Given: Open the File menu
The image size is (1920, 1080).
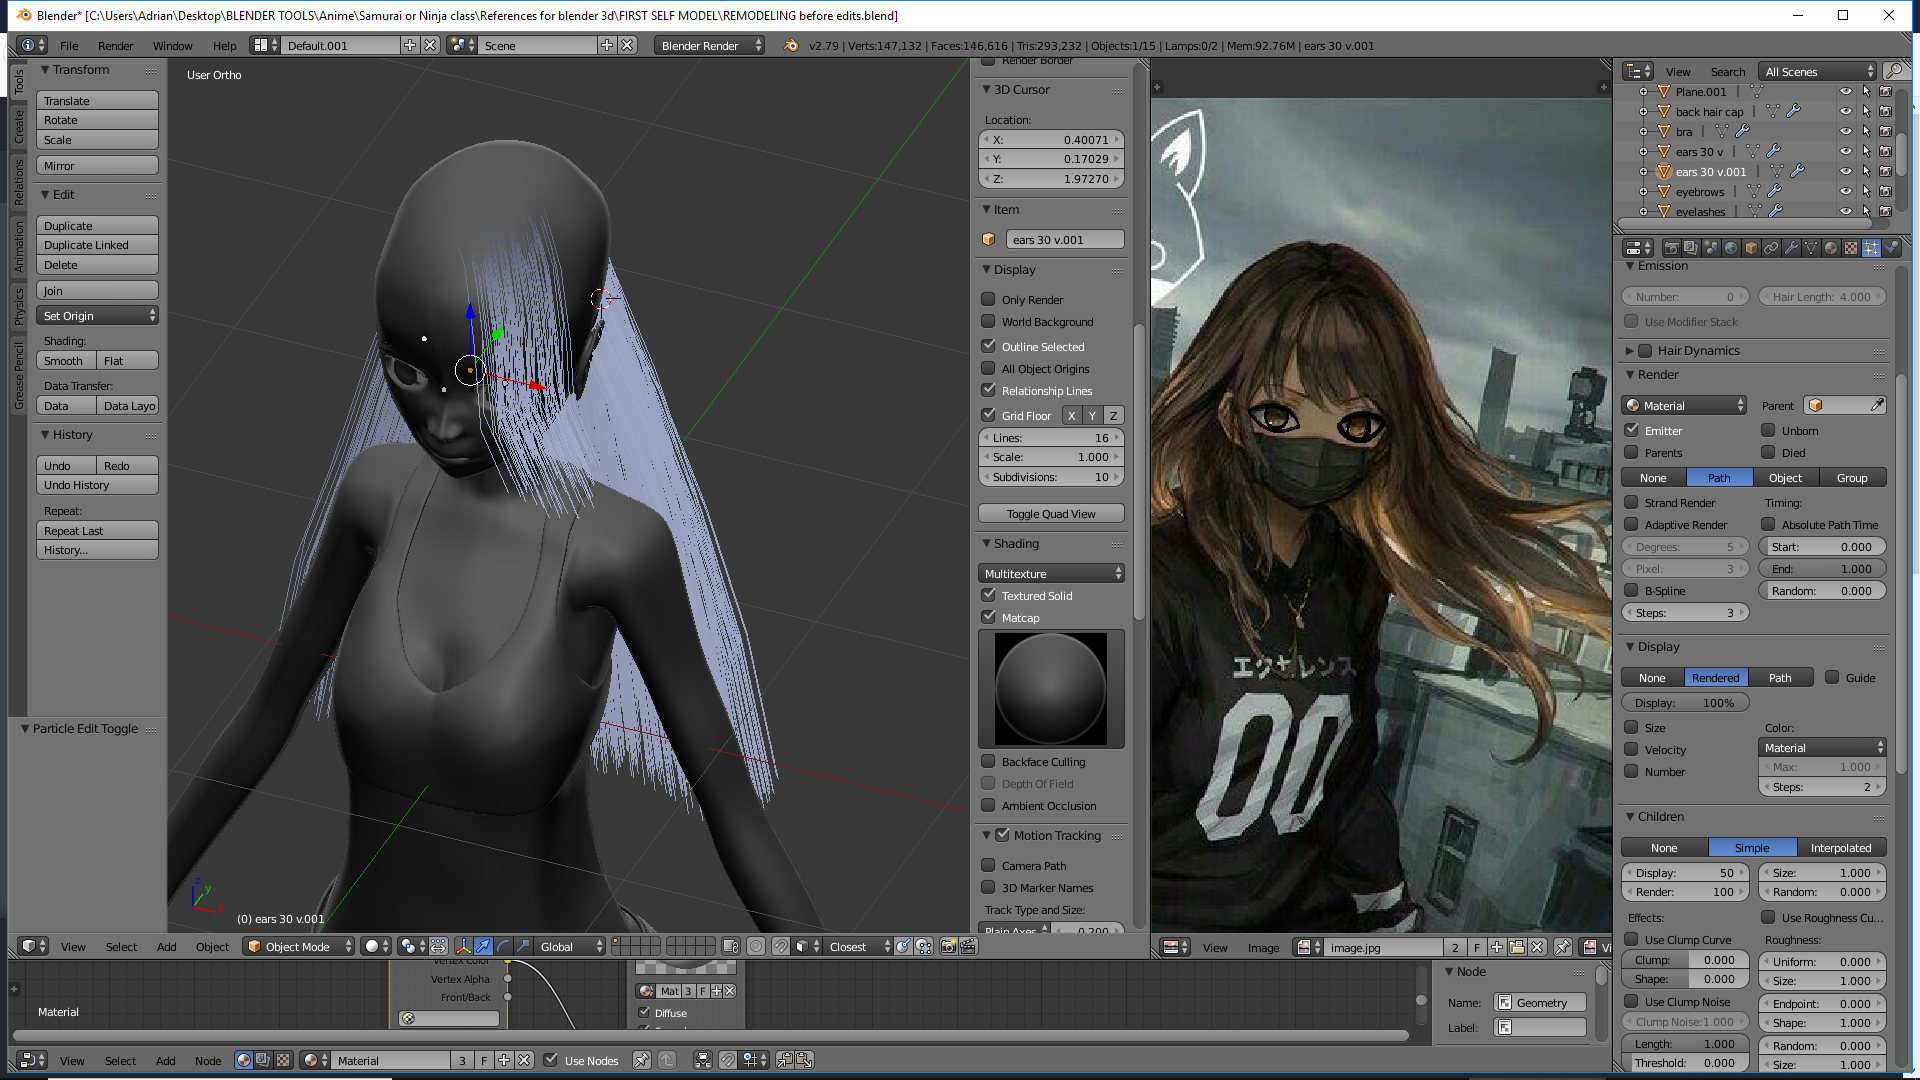Looking at the screenshot, I should click(x=69, y=45).
